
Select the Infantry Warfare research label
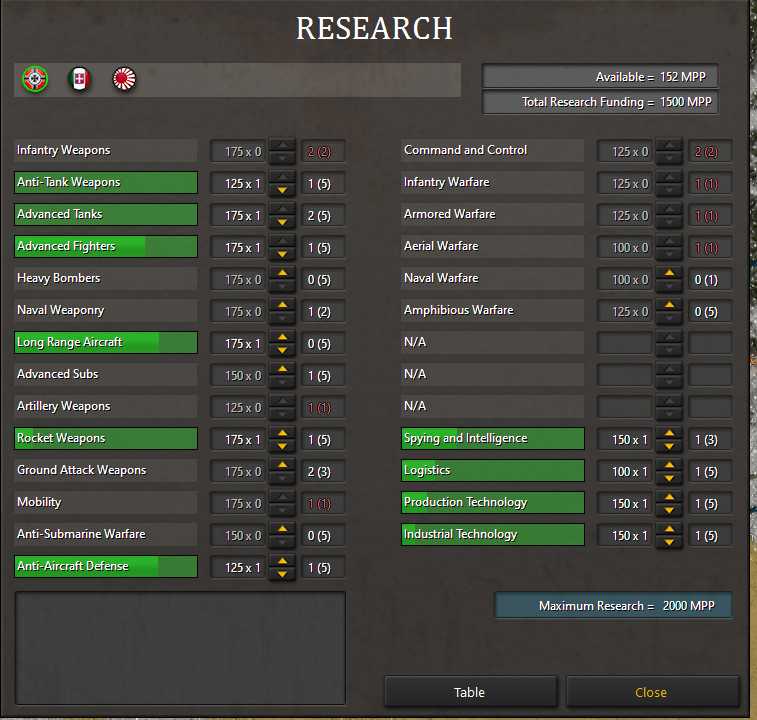pos(492,183)
